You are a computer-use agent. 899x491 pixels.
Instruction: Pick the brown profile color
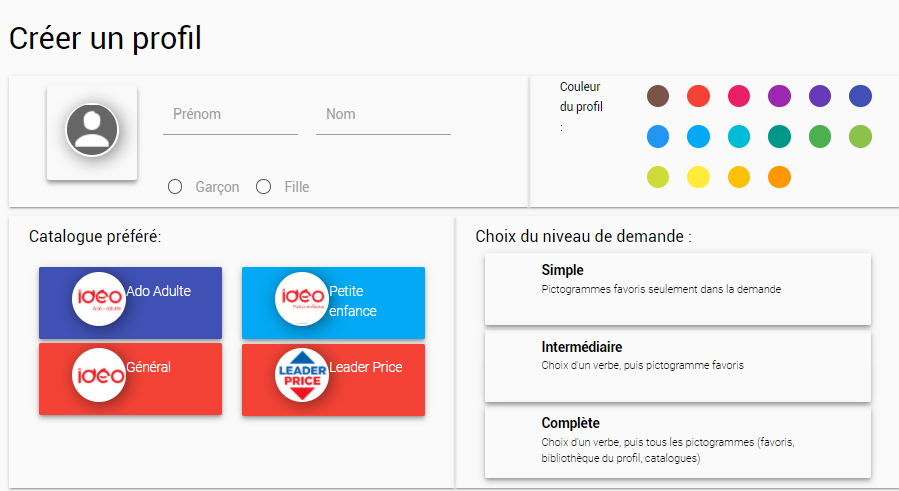pyautogui.click(x=658, y=96)
